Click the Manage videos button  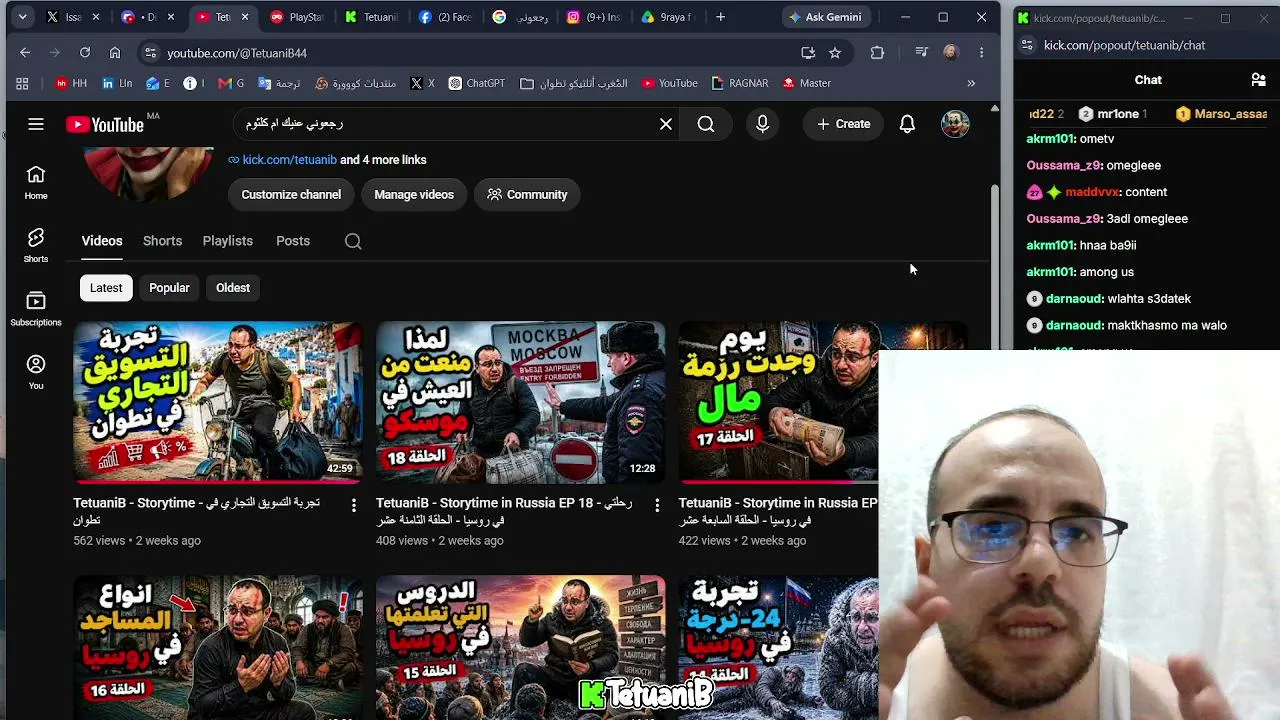click(414, 195)
